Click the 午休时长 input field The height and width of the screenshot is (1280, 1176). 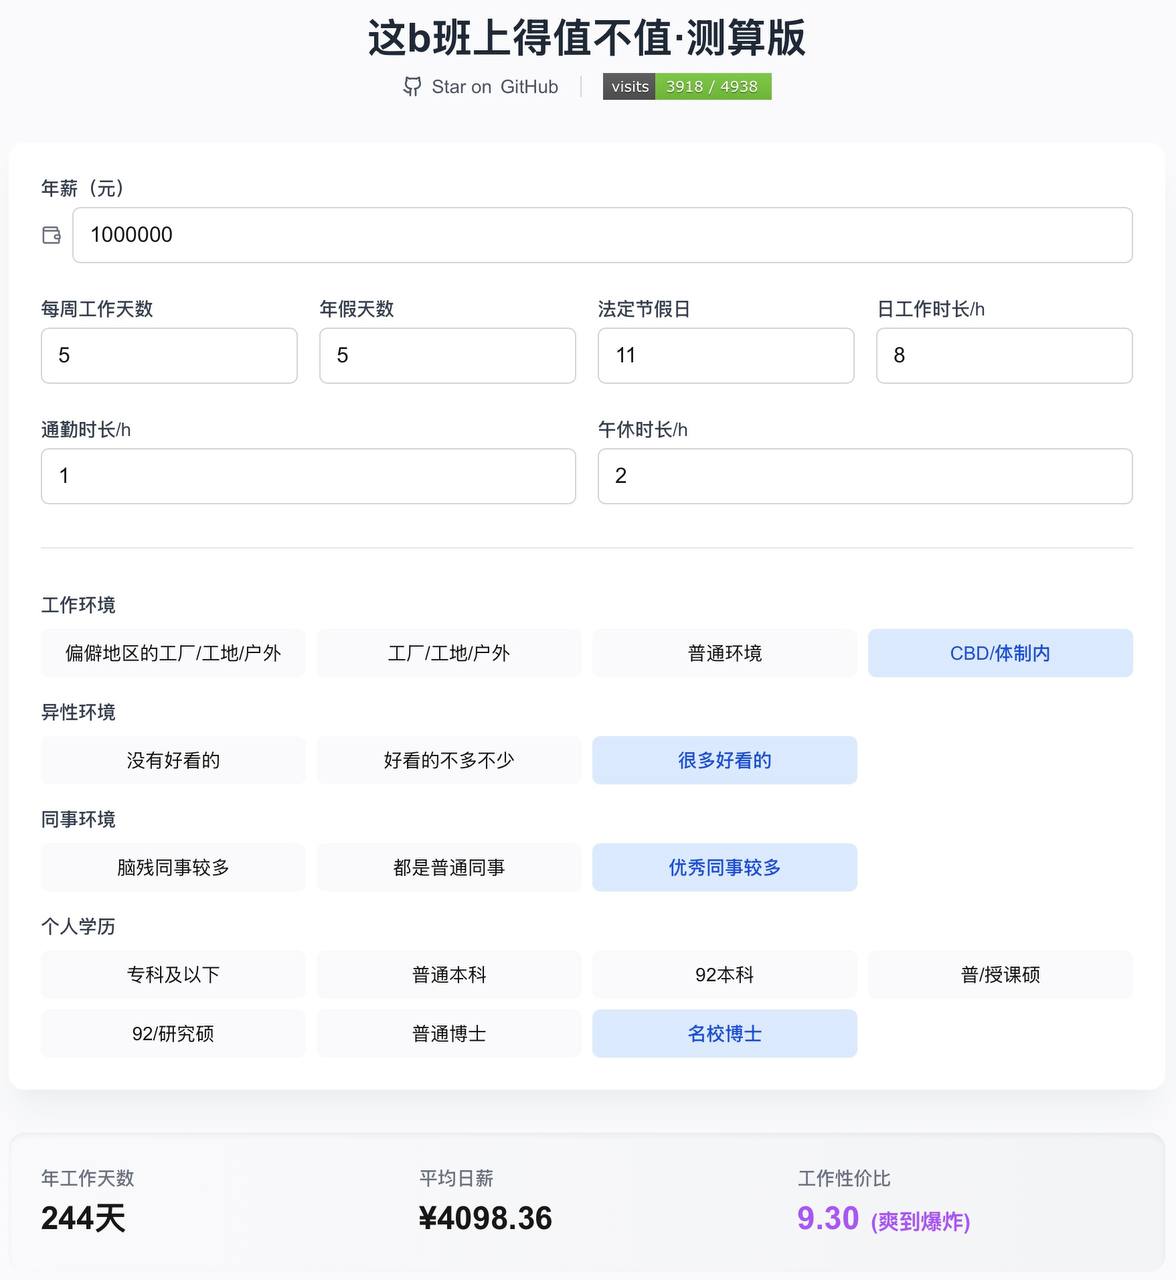tap(865, 476)
